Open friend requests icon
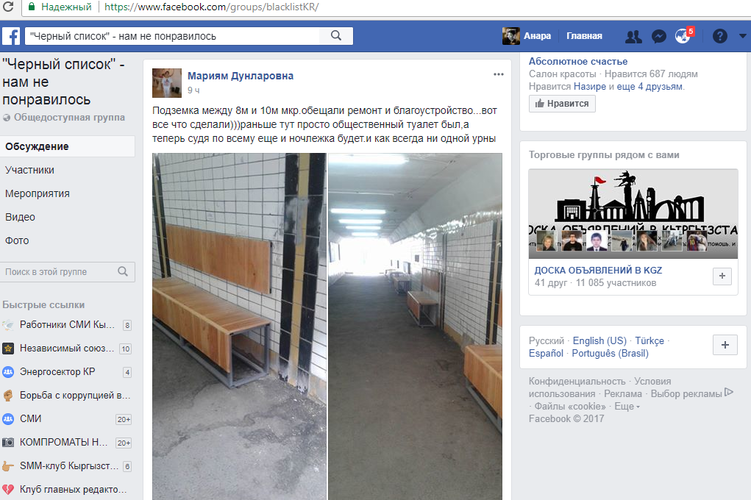The height and width of the screenshot is (500, 751). [633, 36]
